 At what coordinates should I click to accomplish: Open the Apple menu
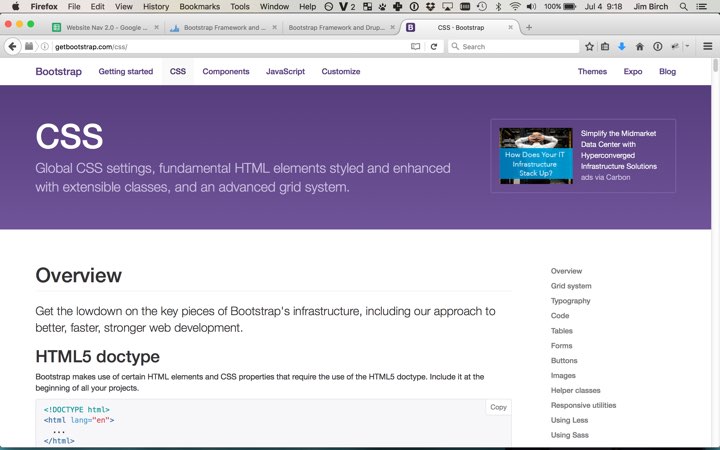pyautogui.click(x=15, y=6)
